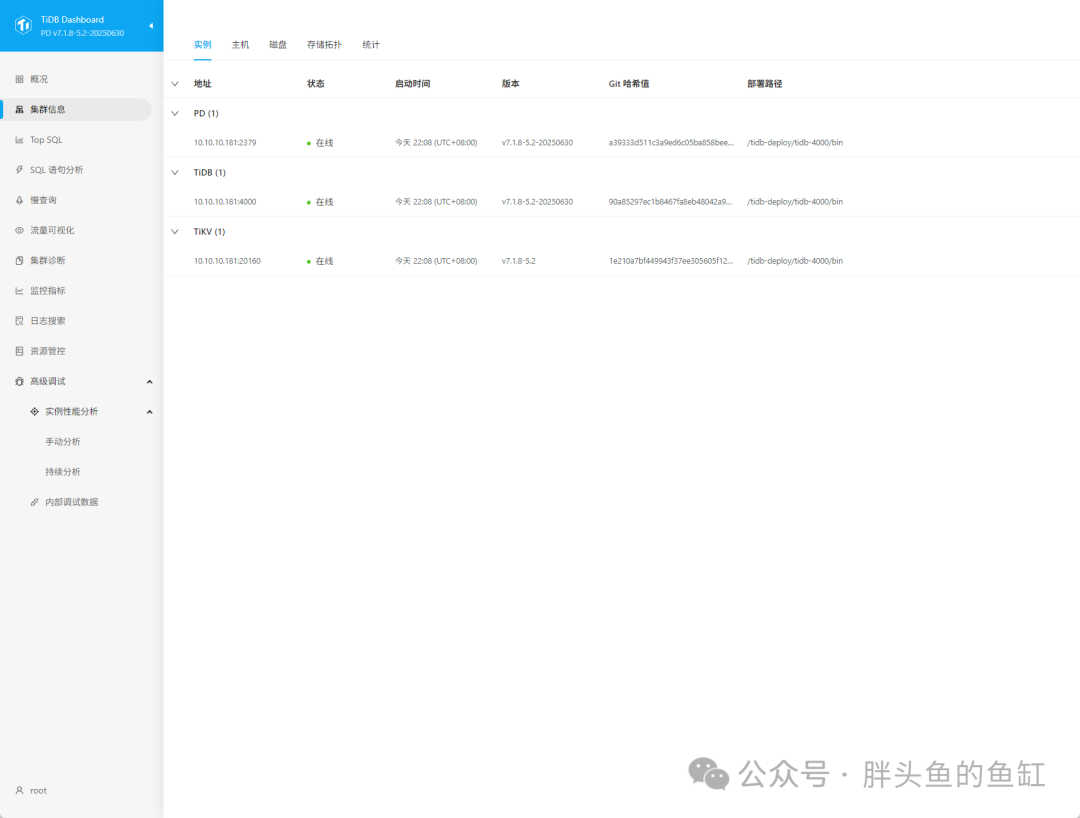Click the Git 哈希值 column header
This screenshot has width=1080, height=818.
(x=629, y=84)
